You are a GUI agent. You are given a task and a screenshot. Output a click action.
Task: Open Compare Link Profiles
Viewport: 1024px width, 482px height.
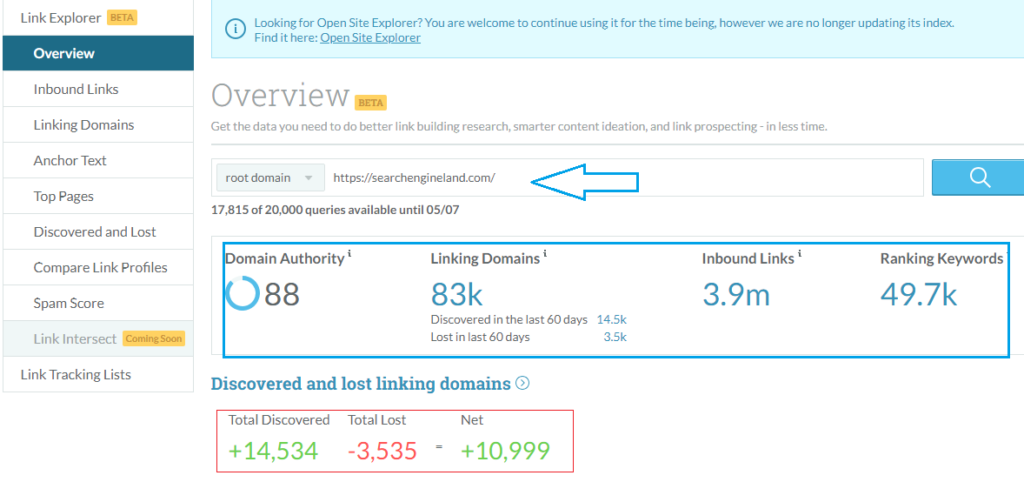coord(98,268)
